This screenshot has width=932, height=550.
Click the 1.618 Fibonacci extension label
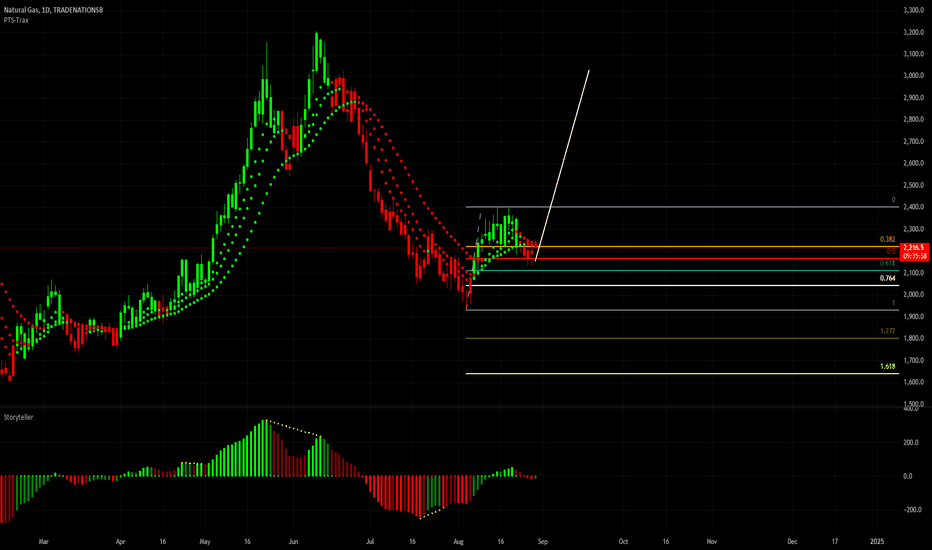tap(887, 366)
